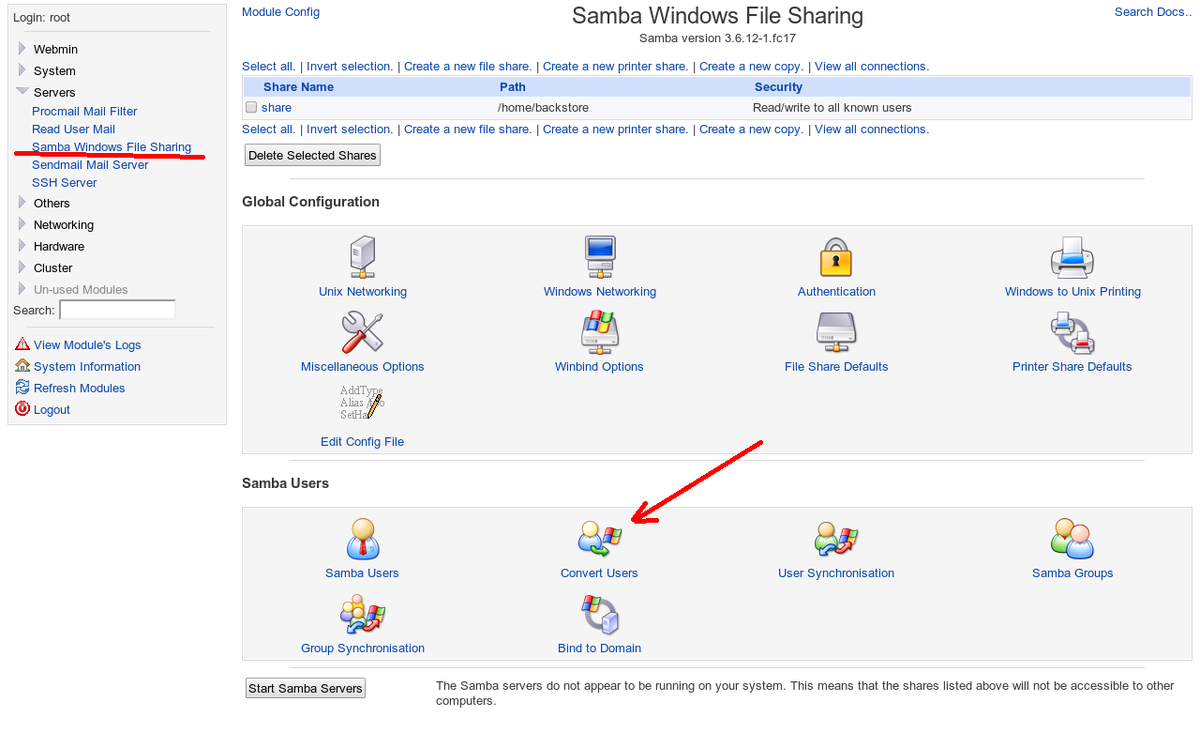The width and height of the screenshot is (1200, 748).
Task: Click the View Module's Logs warning icon
Action: (23, 344)
